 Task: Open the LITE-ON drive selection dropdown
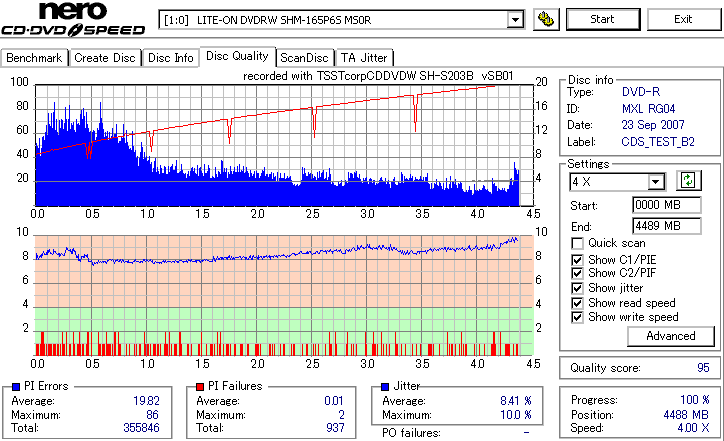(x=341, y=20)
